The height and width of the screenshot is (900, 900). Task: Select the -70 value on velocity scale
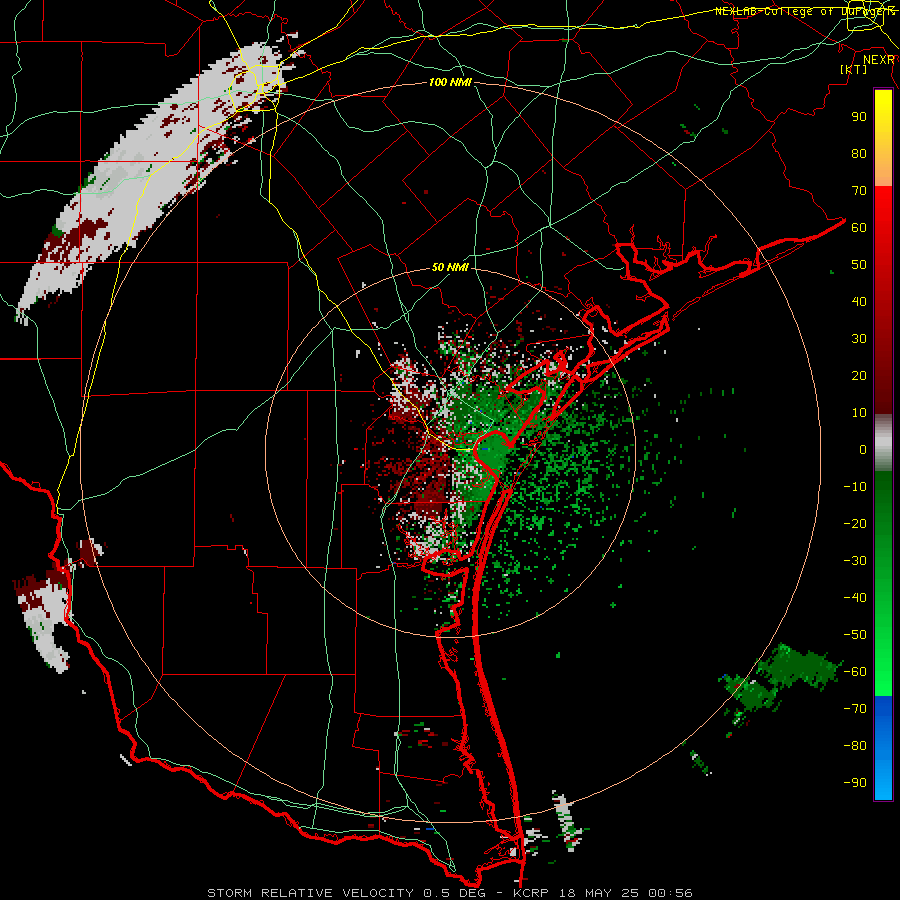[x=855, y=709]
